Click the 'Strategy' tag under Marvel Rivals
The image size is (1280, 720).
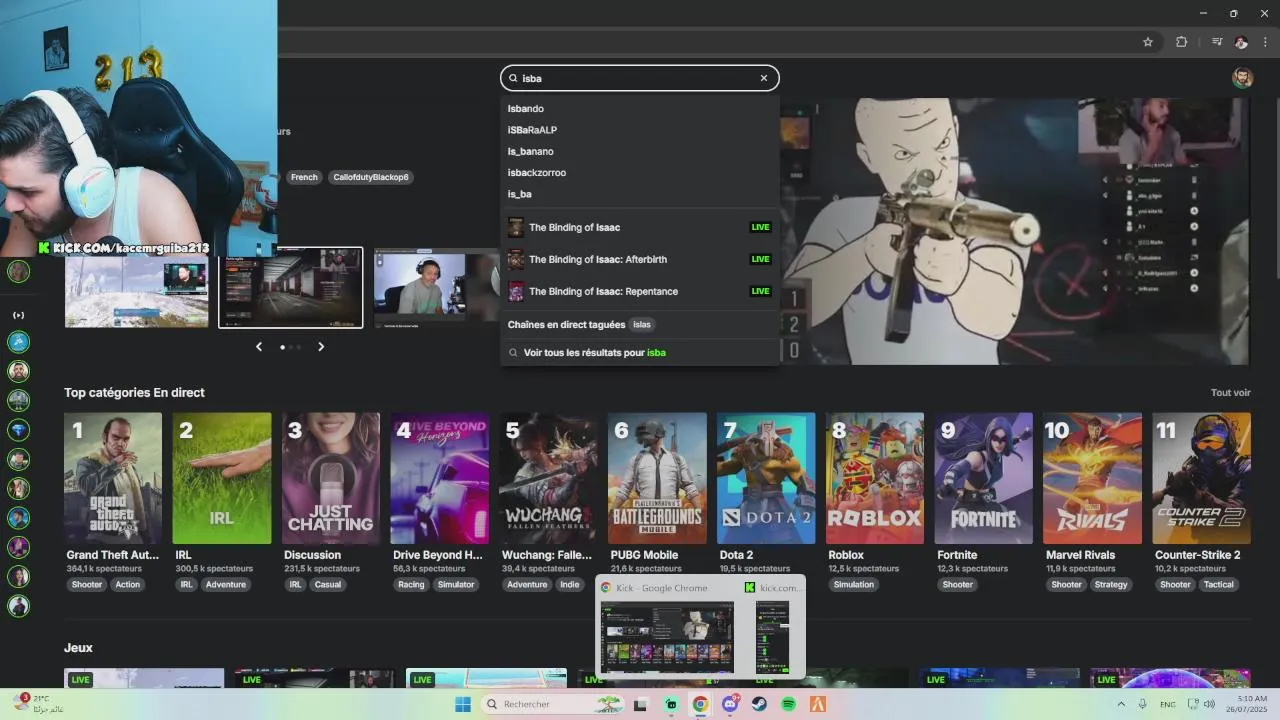(x=1111, y=585)
